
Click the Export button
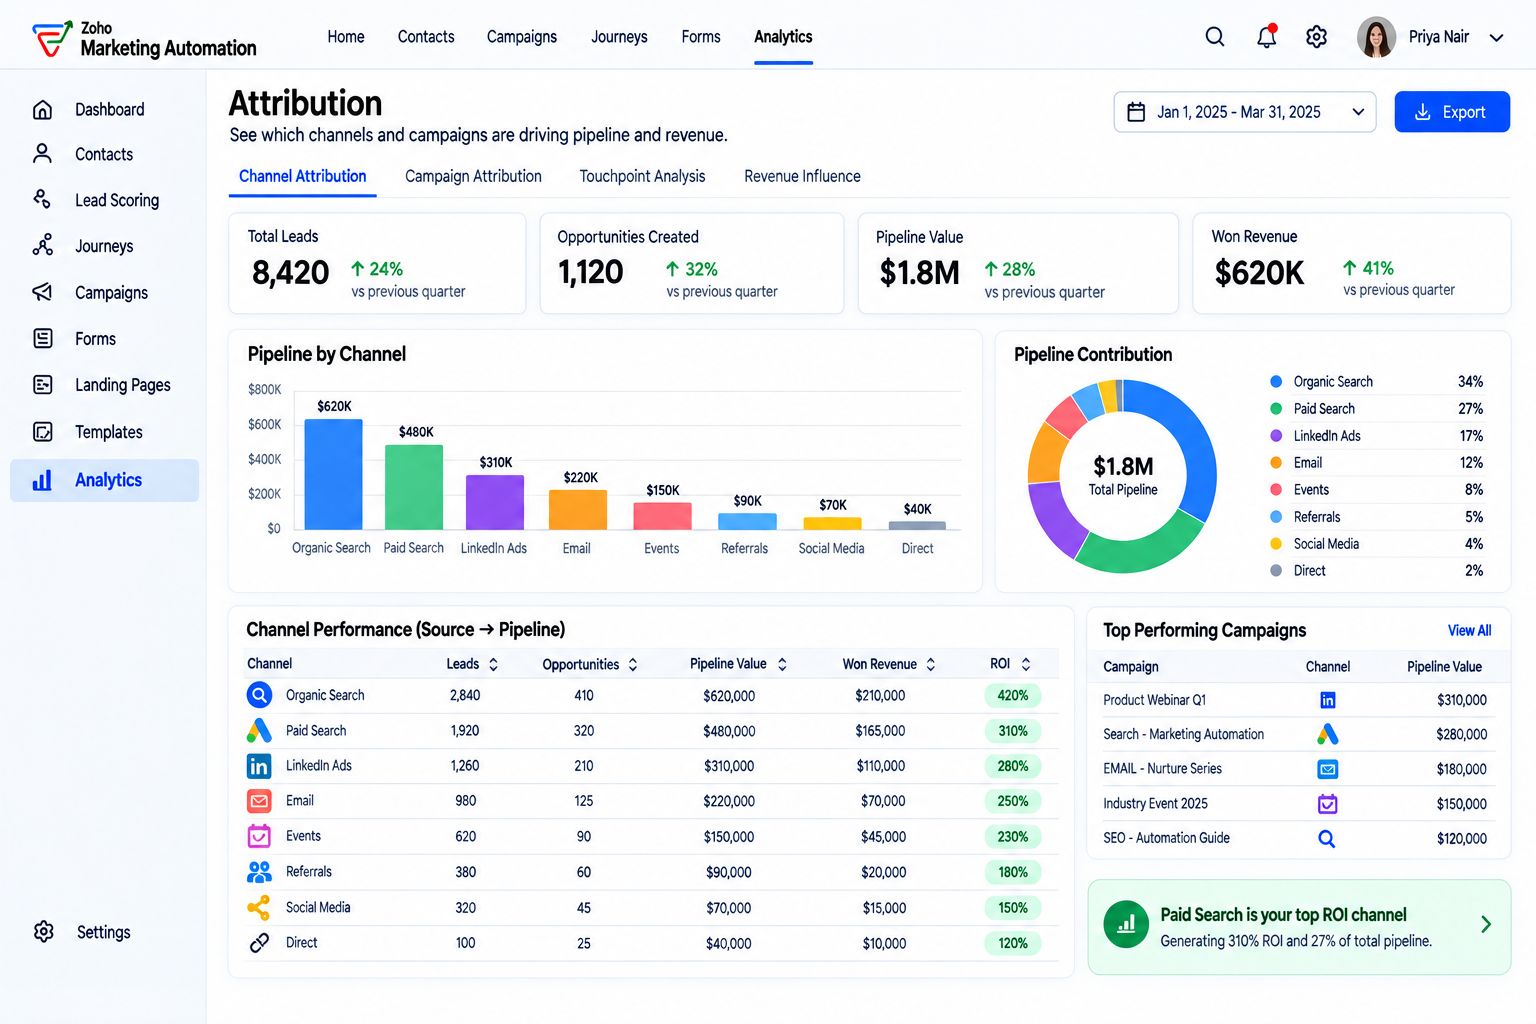[x=1452, y=112]
